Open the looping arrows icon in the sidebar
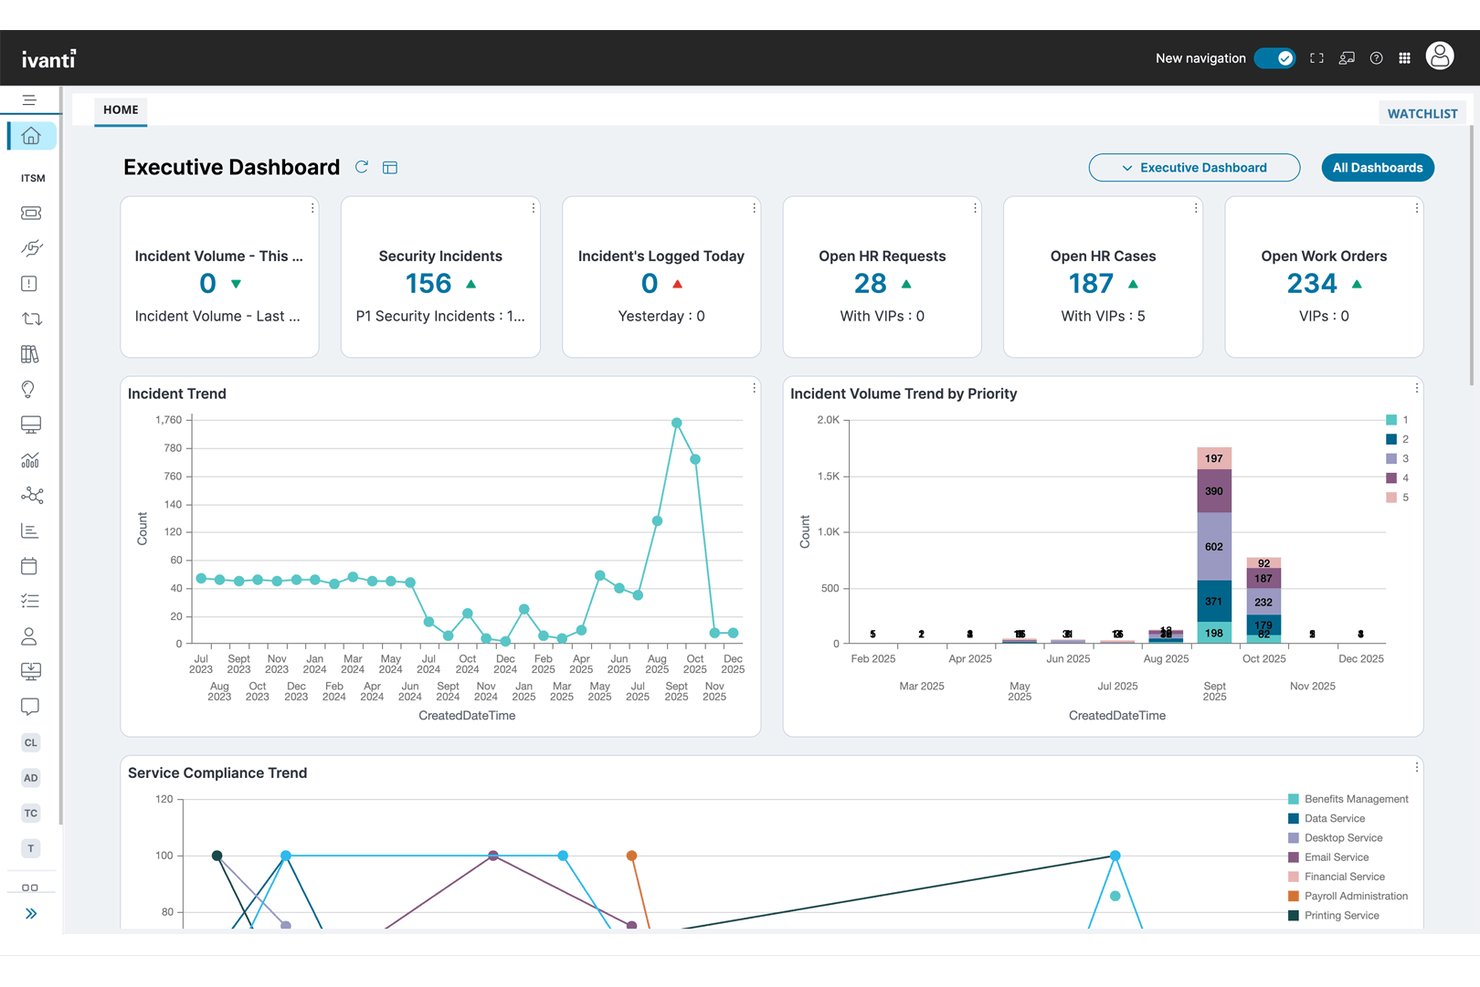This screenshot has height=987, width=1480. click(31, 319)
